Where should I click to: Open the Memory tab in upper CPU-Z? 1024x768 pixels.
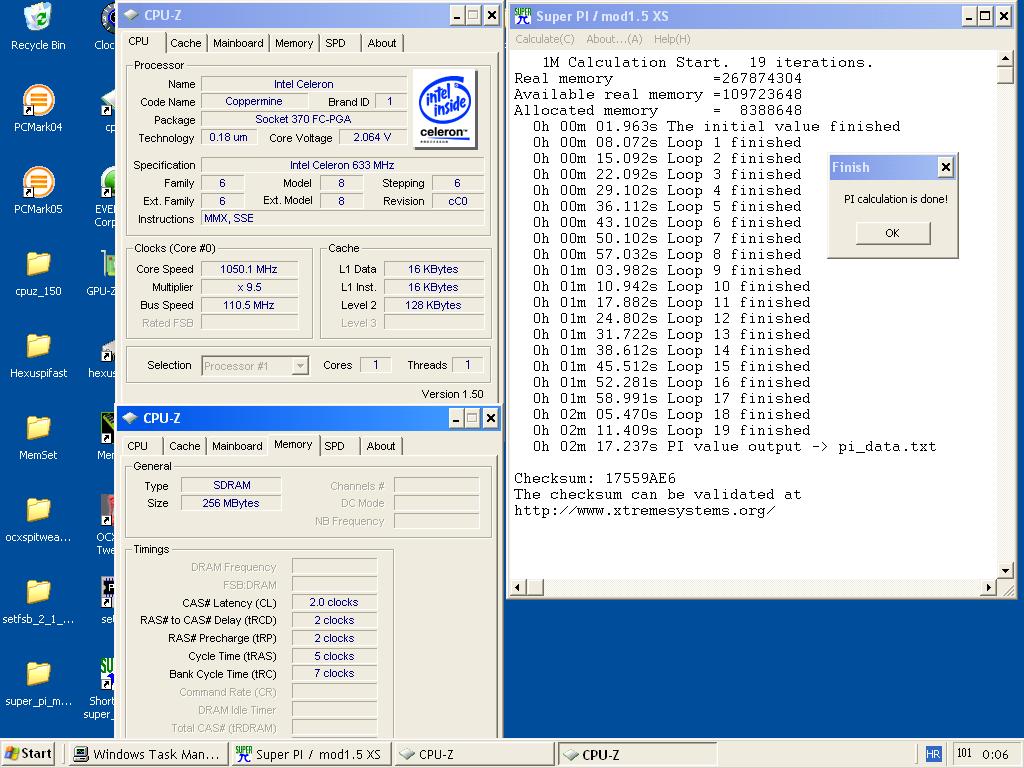(294, 43)
